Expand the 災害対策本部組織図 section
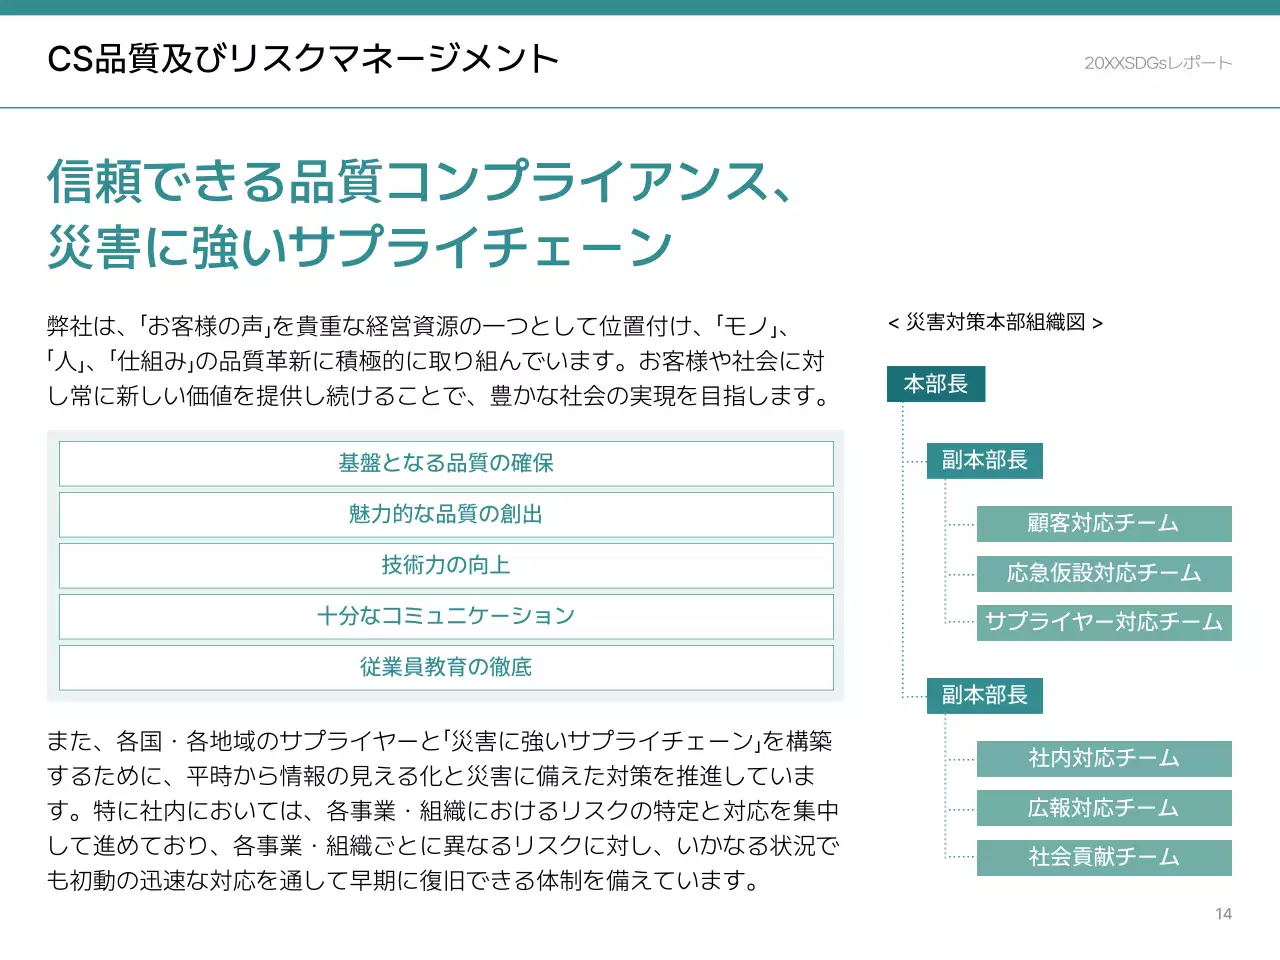This screenshot has width=1280, height=960. 995,322
